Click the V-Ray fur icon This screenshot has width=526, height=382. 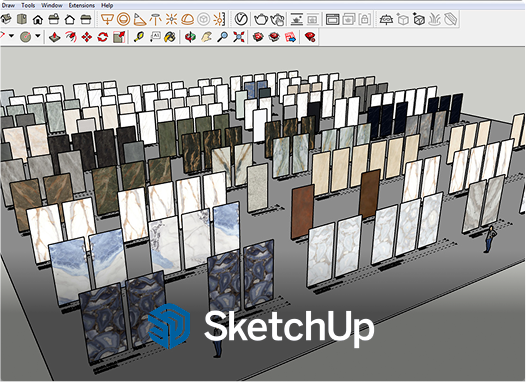pos(435,19)
